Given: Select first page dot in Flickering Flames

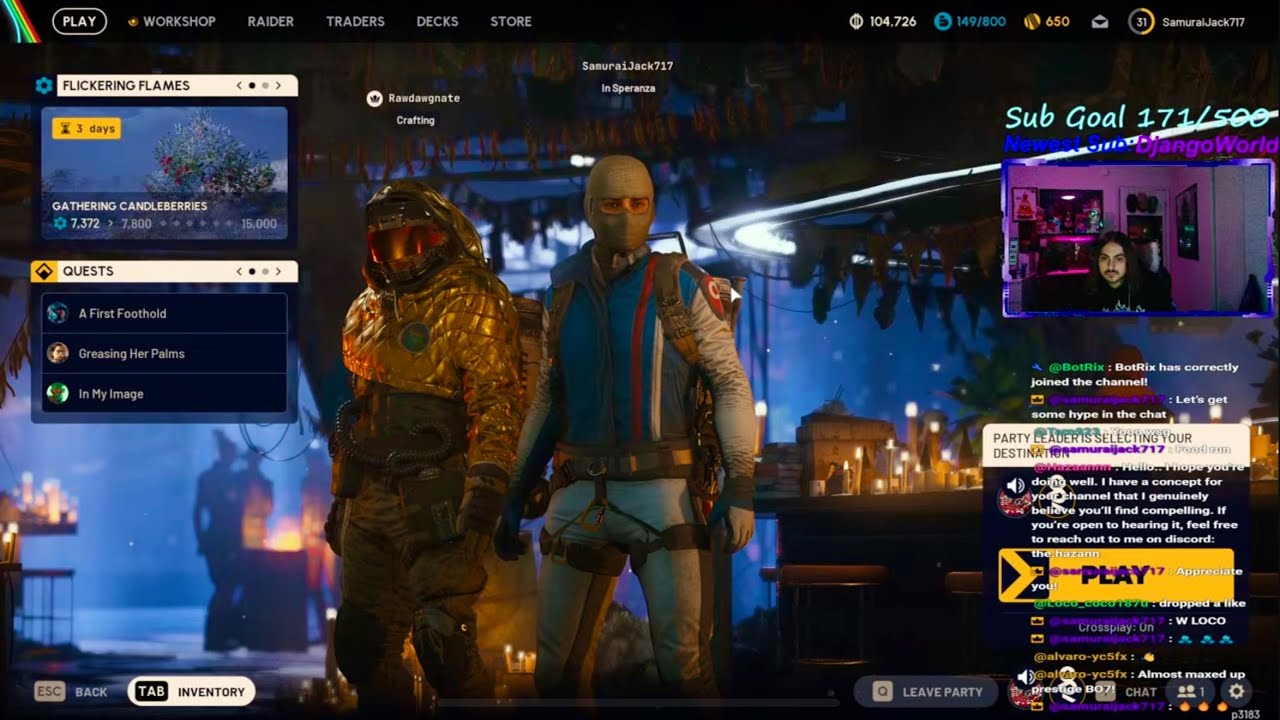Looking at the screenshot, I should [251, 86].
